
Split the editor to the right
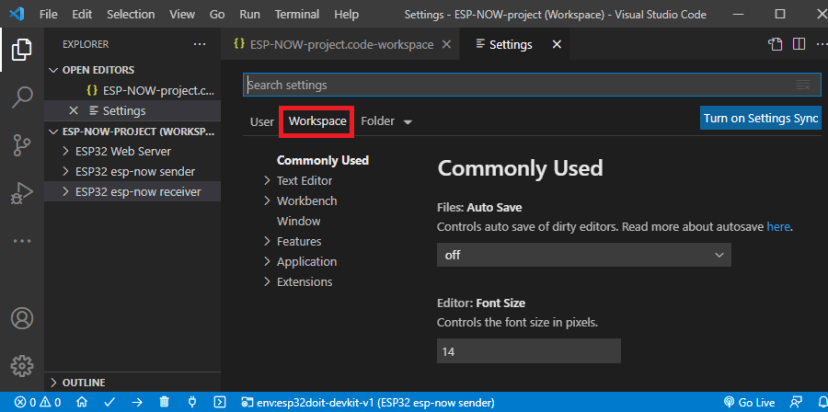[799, 44]
